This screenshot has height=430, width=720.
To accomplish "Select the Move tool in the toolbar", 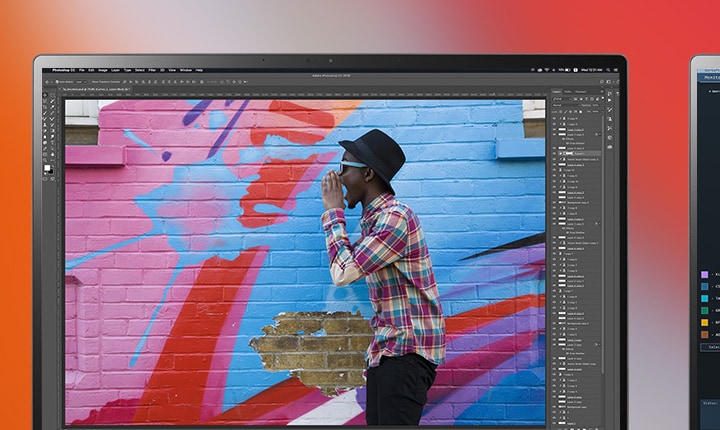I will (x=46, y=95).
